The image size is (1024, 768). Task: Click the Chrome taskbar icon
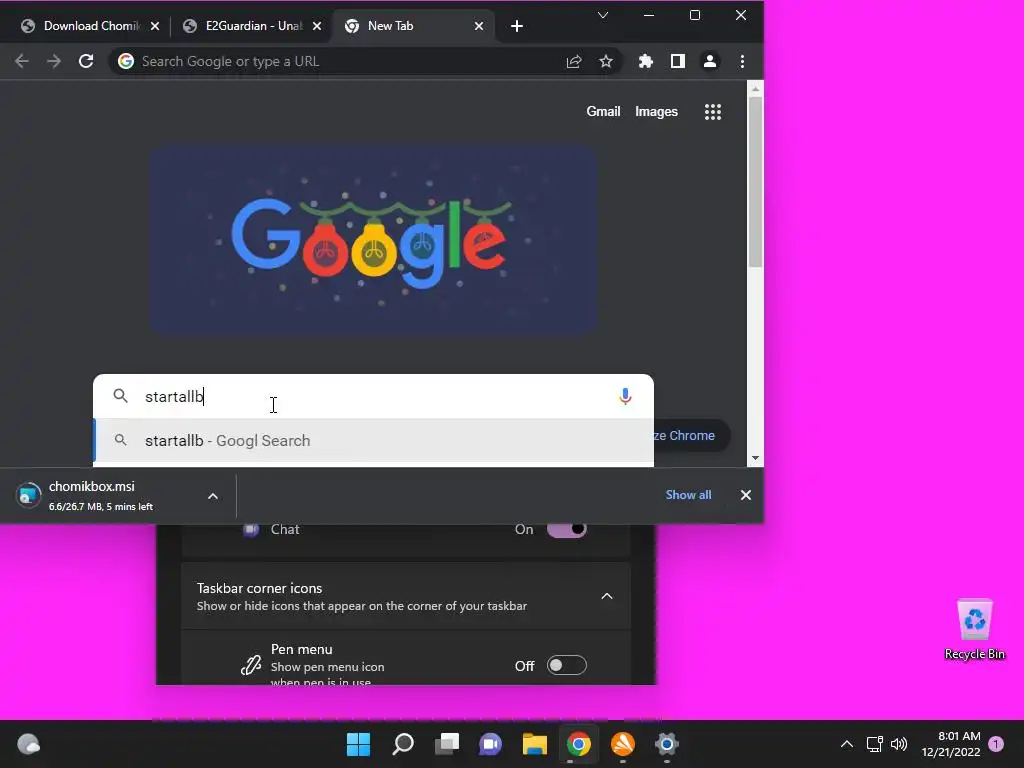(579, 744)
